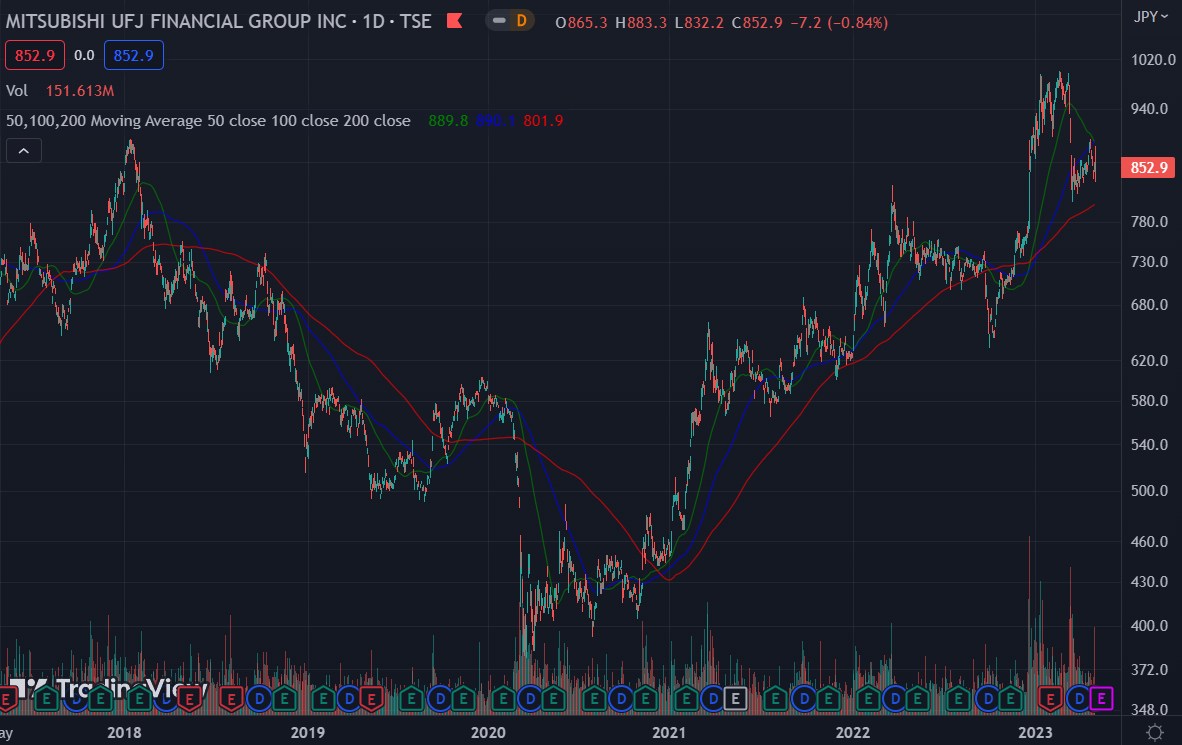Click the first green E marker after the 2021 label
The height and width of the screenshot is (745, 1182).
click(686, 699)
